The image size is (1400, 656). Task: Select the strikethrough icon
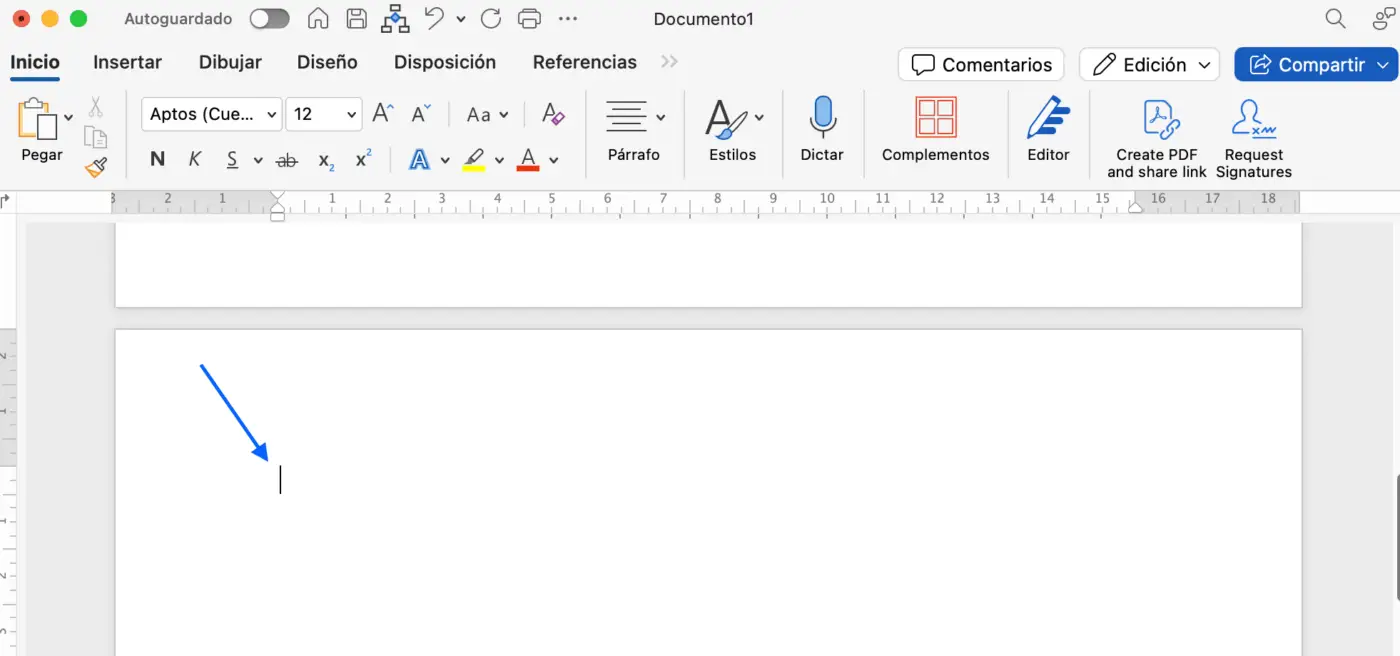click(x=287, y=159)
